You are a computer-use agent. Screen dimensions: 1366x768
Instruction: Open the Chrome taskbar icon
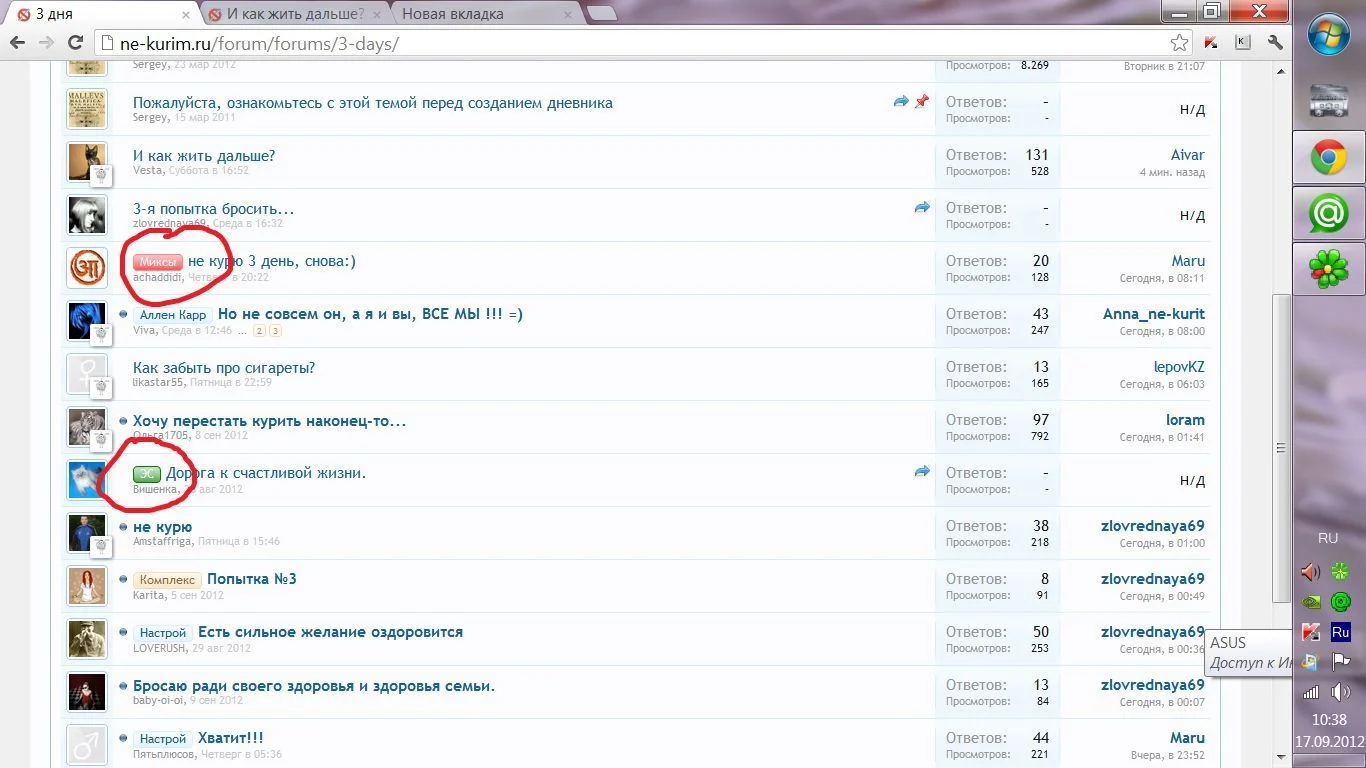coord(1329,157)
